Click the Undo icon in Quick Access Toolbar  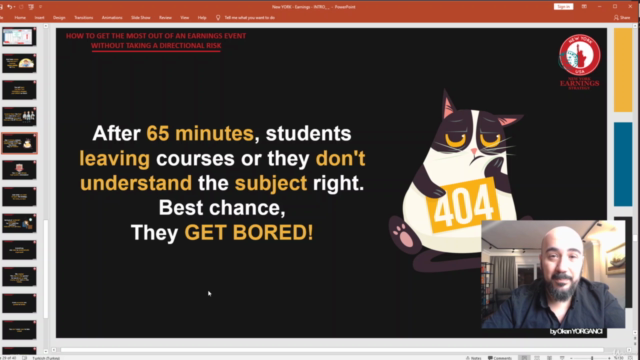tap(9, 7)
